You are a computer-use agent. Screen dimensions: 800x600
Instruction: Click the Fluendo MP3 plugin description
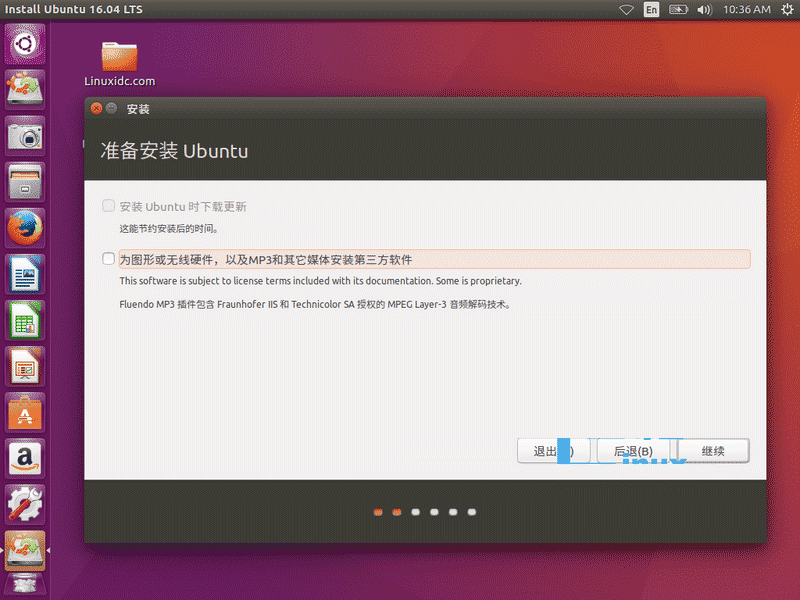pyautogui.click(x=315, y=305)
